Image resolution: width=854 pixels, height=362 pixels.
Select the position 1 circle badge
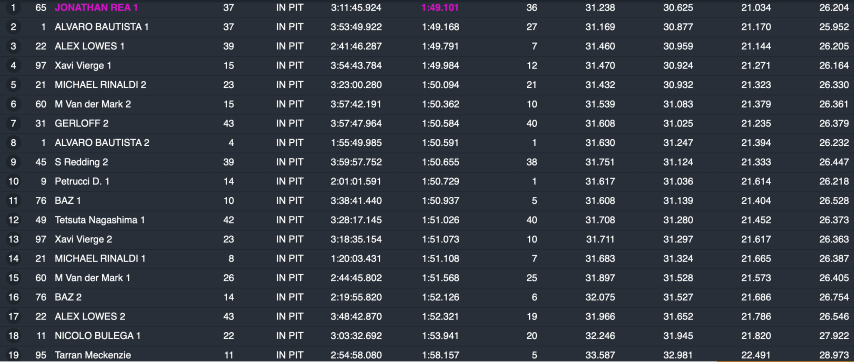[13, 8]
